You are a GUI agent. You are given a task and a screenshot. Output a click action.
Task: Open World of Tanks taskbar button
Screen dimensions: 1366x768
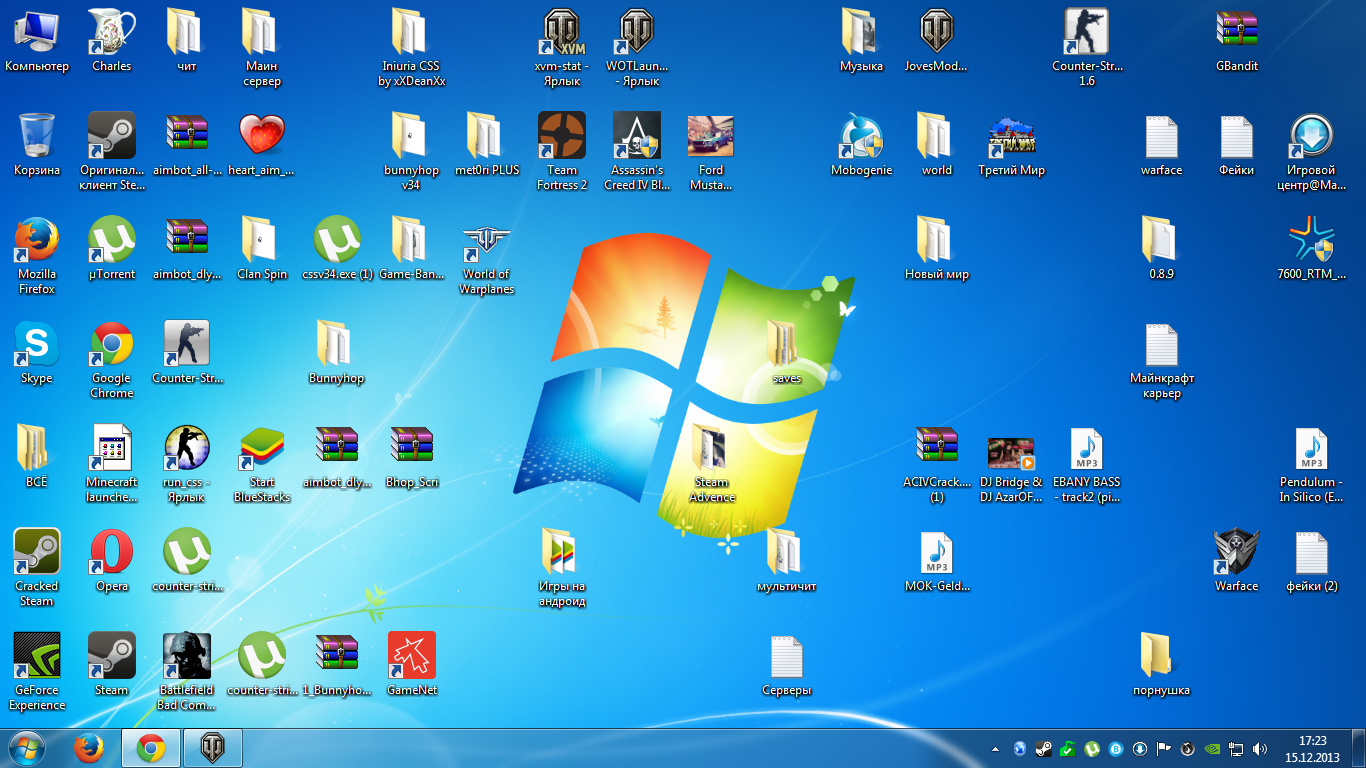pos(212,748)
